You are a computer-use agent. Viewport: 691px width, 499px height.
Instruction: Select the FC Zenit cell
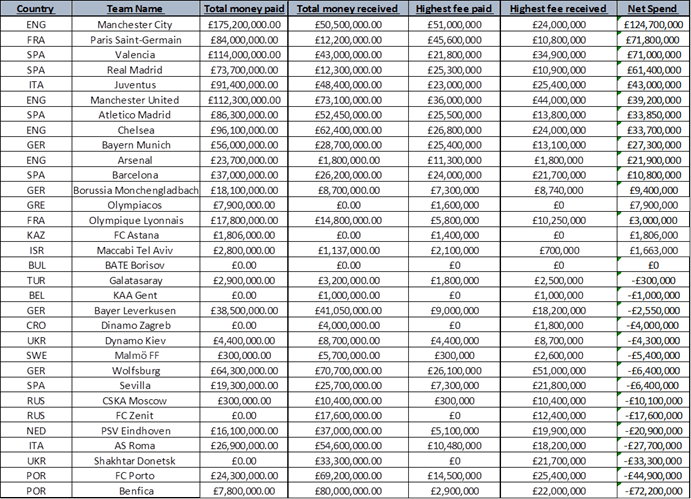[x=135, y=415]
